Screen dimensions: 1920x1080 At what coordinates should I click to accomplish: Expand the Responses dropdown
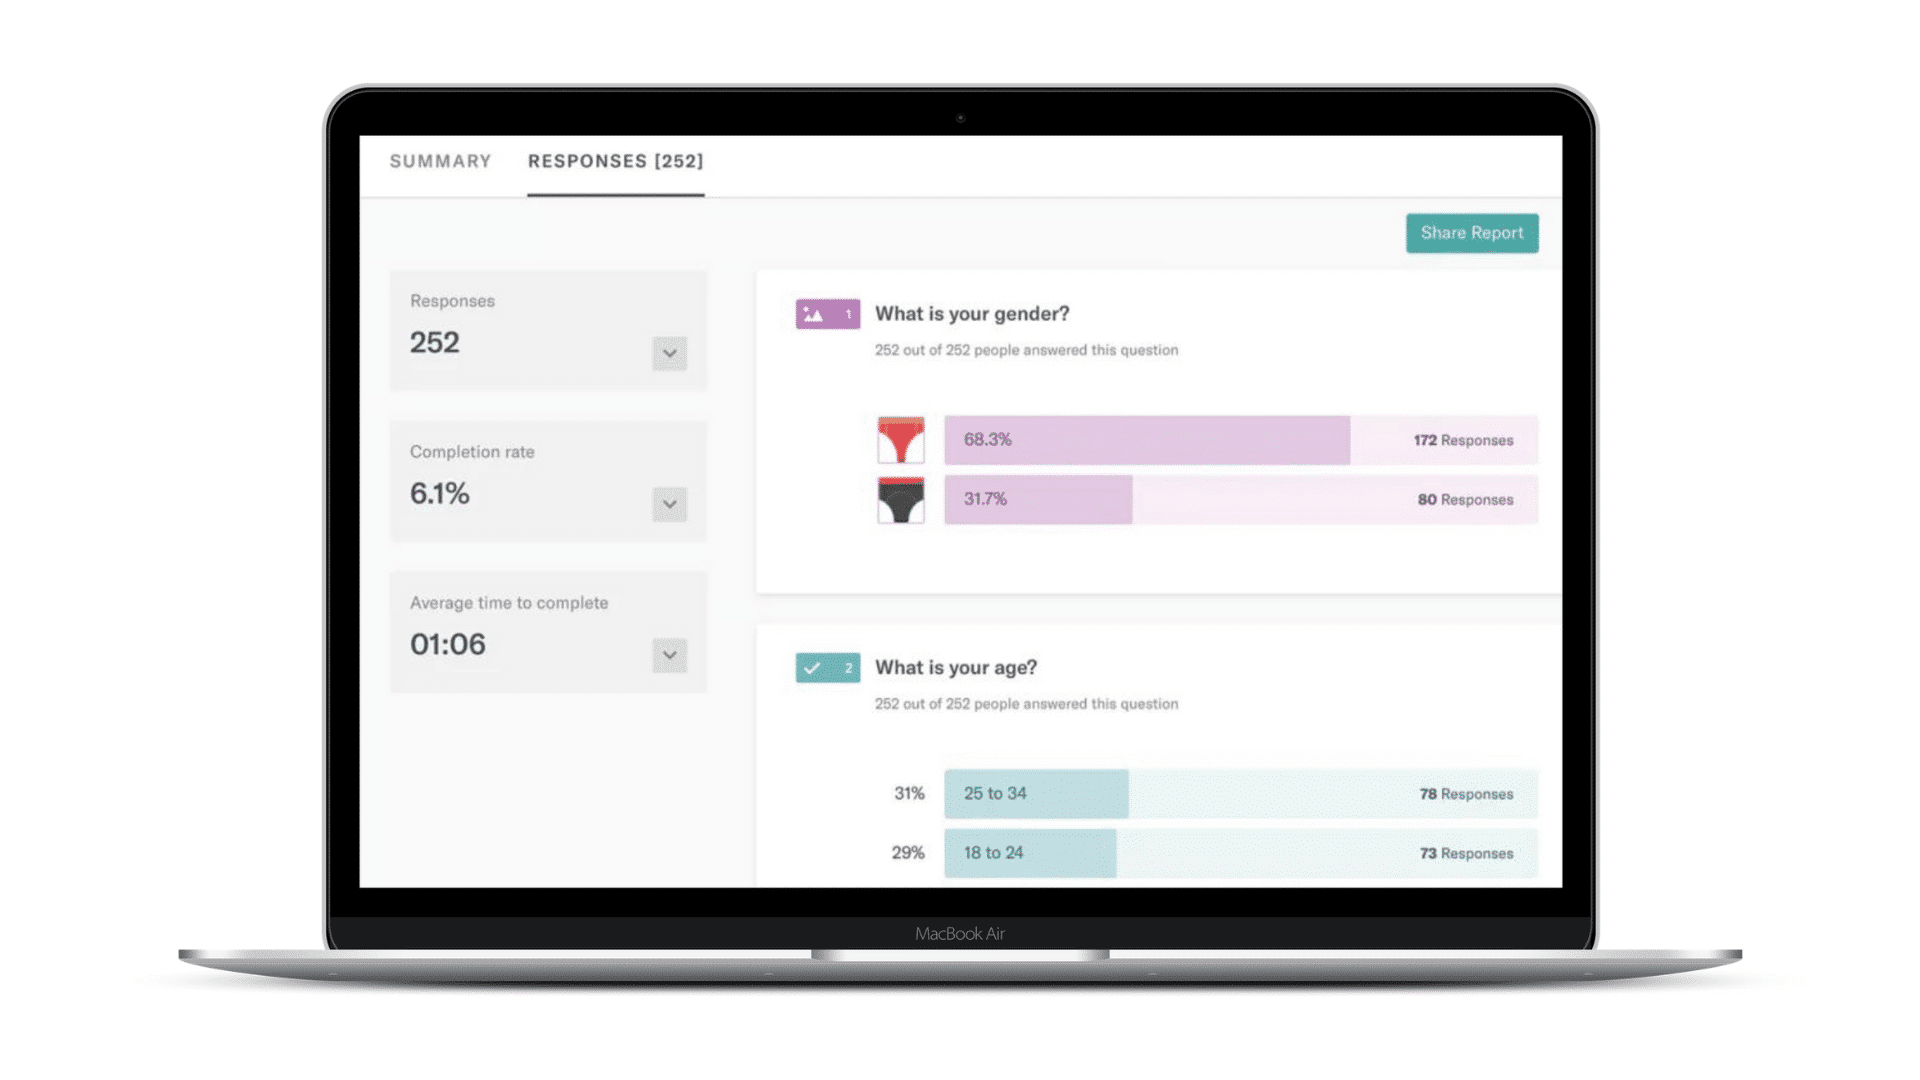click(x=669, y=352)
